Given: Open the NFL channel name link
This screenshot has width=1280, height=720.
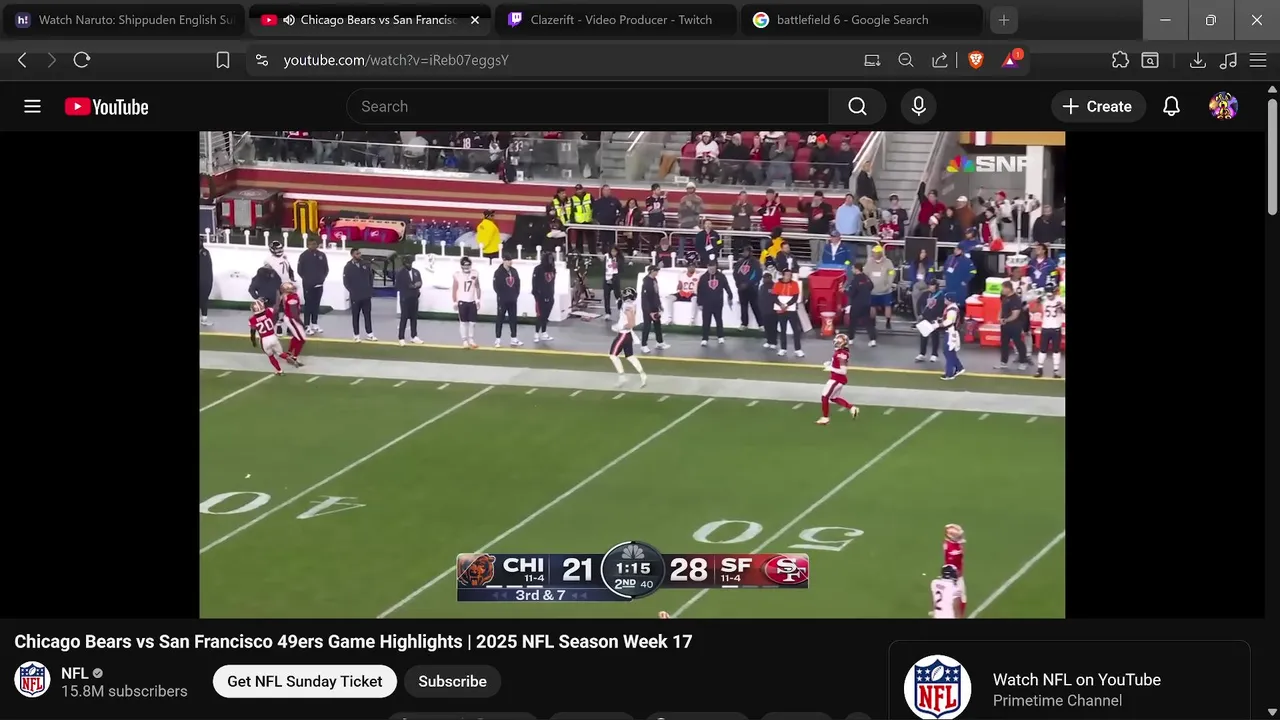Looking at the screenshot, I should [75, 673].
